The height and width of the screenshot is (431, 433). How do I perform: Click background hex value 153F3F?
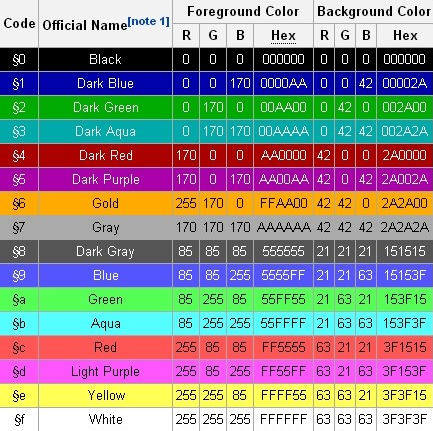(x=405, y=323)
